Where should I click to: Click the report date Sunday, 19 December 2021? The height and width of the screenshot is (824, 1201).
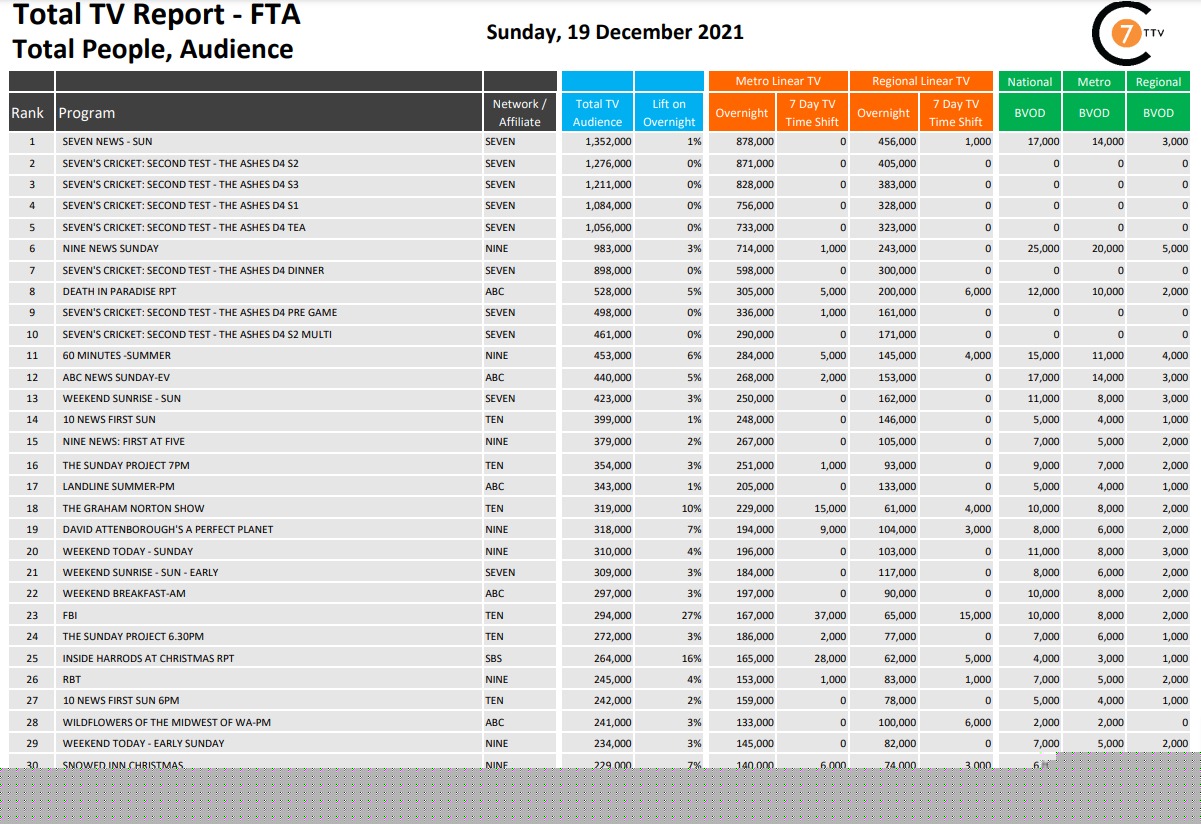click(x=615, y=32)
